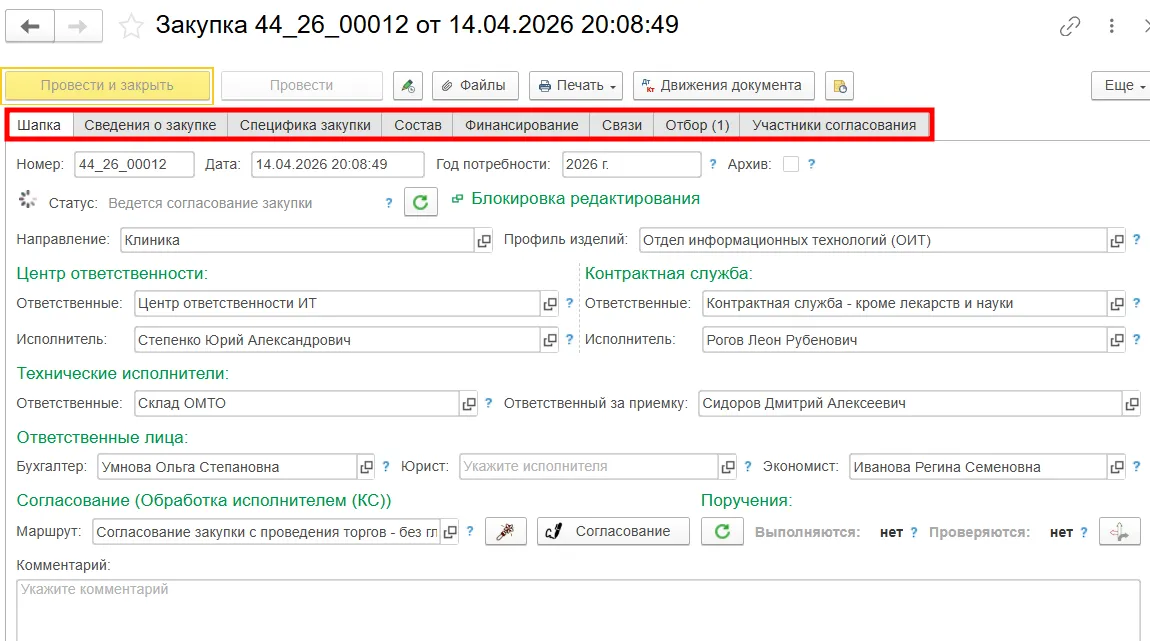The width and height of the screenshot is (1150, 641).
Task: Click the Юрист Укажите исполнителя field
Action: [x=588, y=466]
